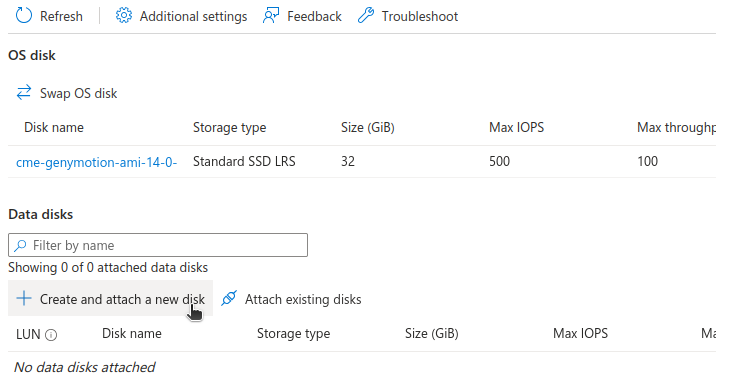Click the plus icon for new disk

24,298
